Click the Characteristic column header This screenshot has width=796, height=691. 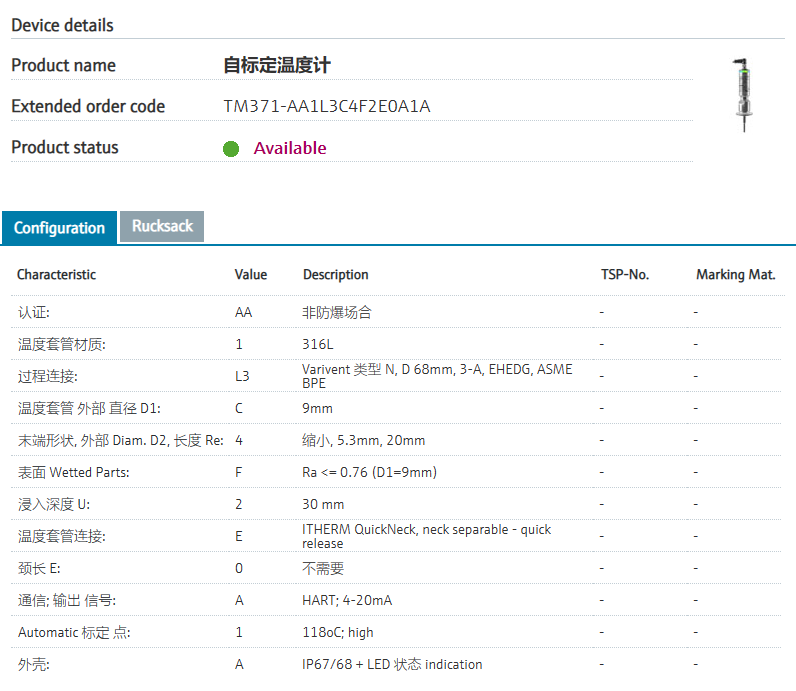click(57, 274)
